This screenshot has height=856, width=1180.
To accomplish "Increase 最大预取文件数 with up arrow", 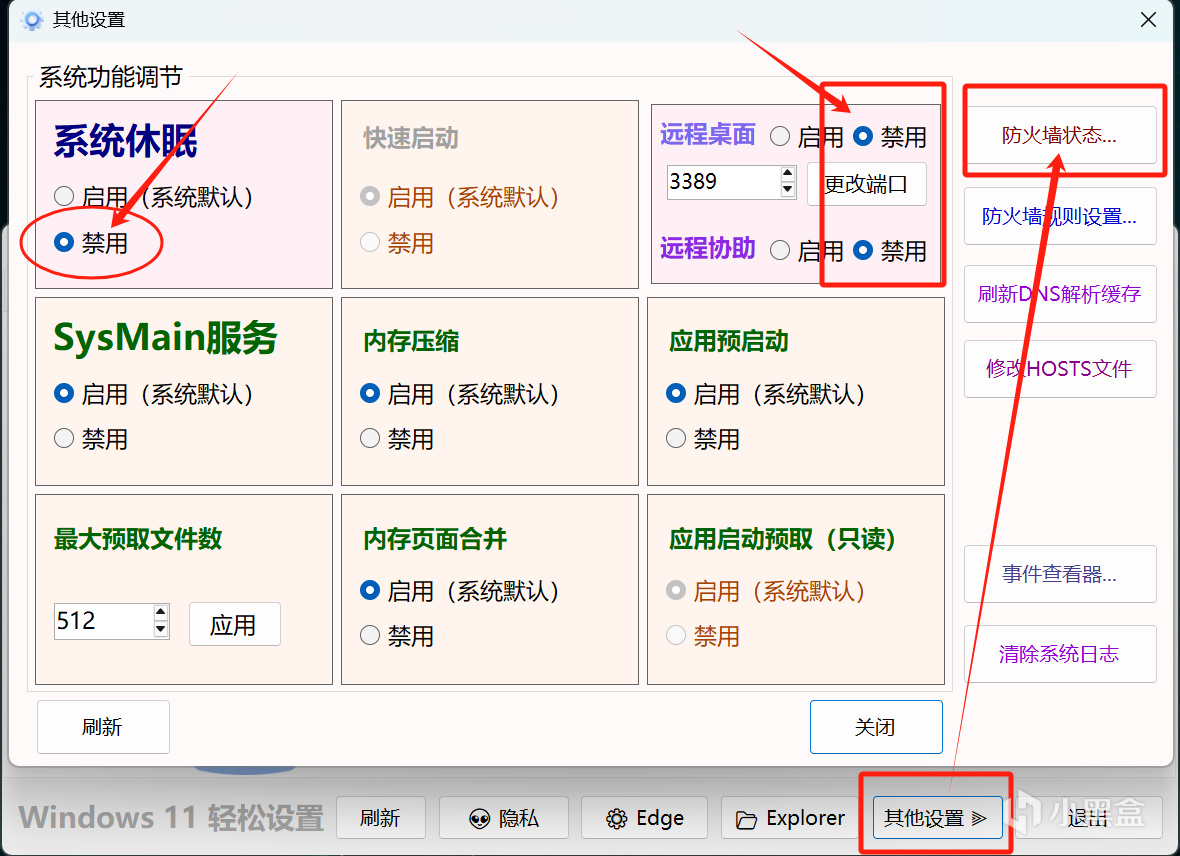I will tap(160, 612).
